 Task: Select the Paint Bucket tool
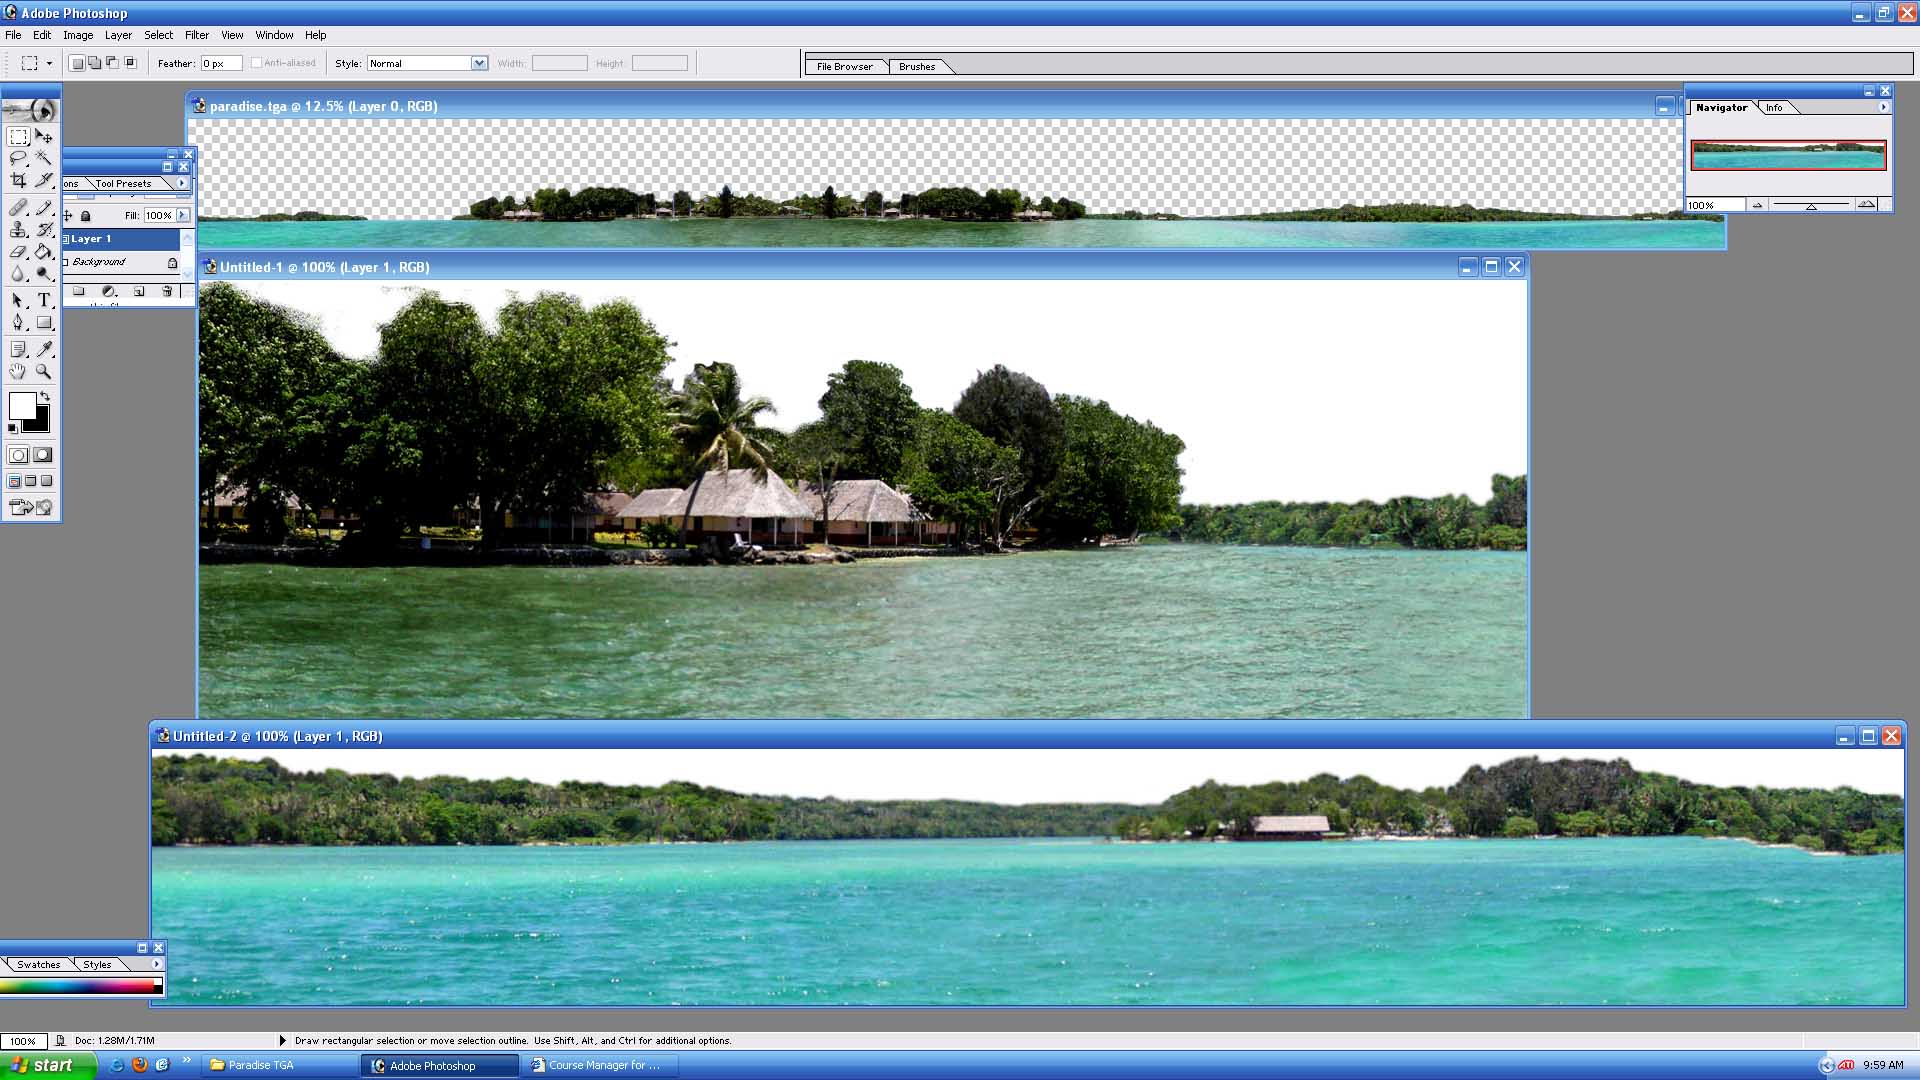44,252
